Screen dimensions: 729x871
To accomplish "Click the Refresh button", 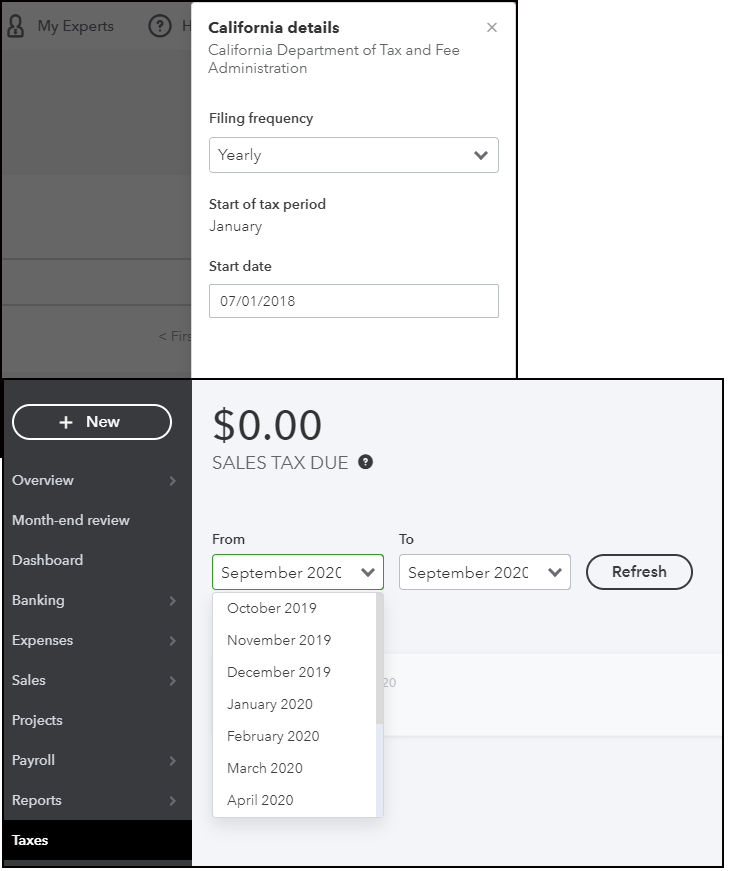I will click(638, 572).
